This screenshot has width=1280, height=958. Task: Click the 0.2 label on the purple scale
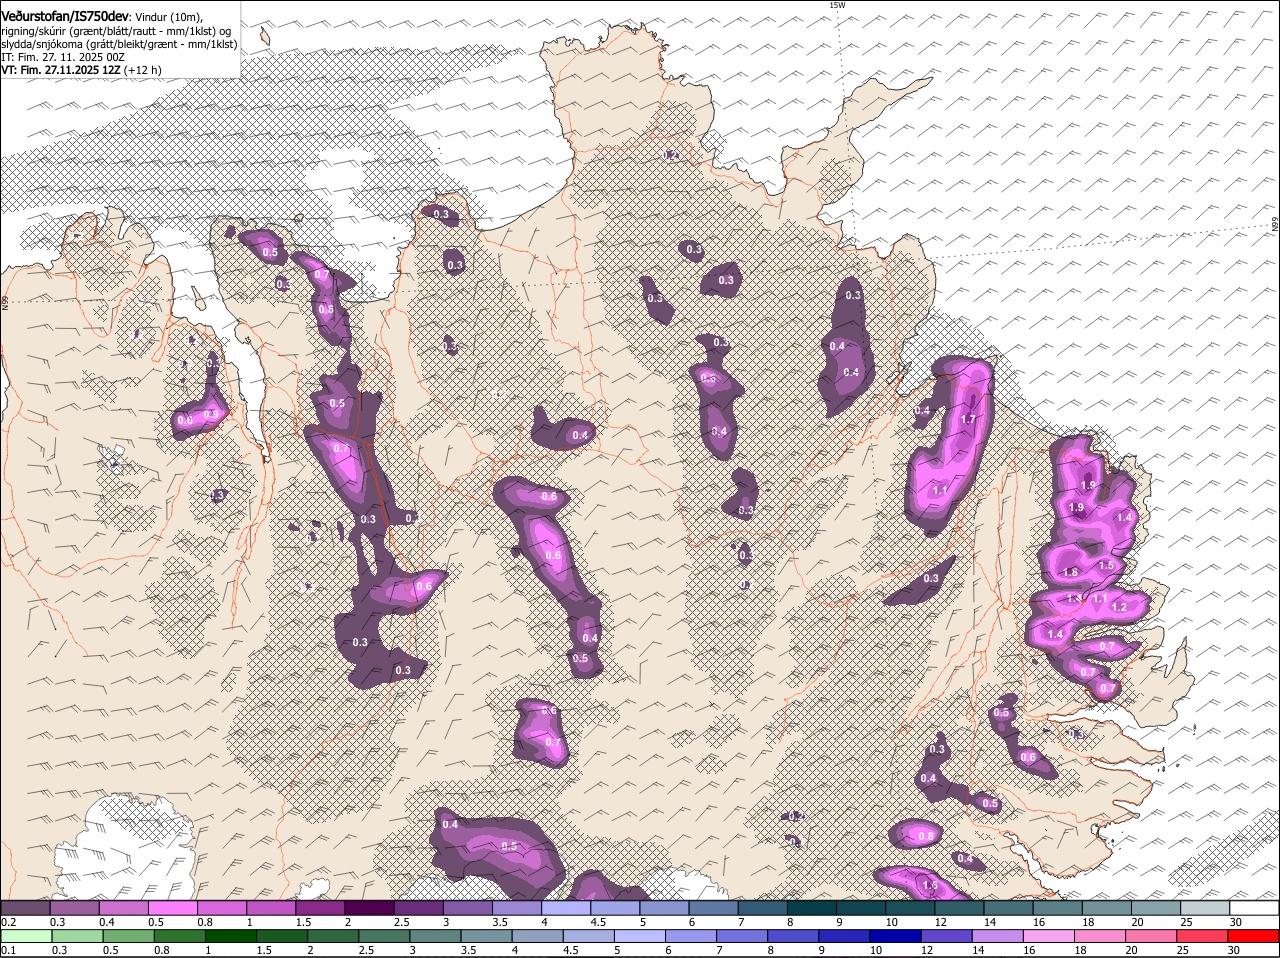tap(8, 922)
